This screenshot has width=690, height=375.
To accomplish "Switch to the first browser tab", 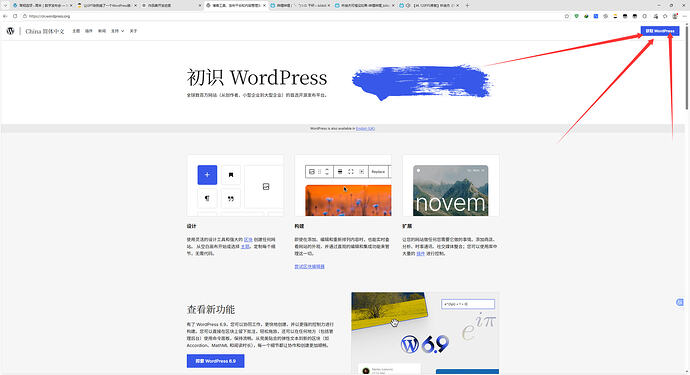I will (x=42, y=5).
